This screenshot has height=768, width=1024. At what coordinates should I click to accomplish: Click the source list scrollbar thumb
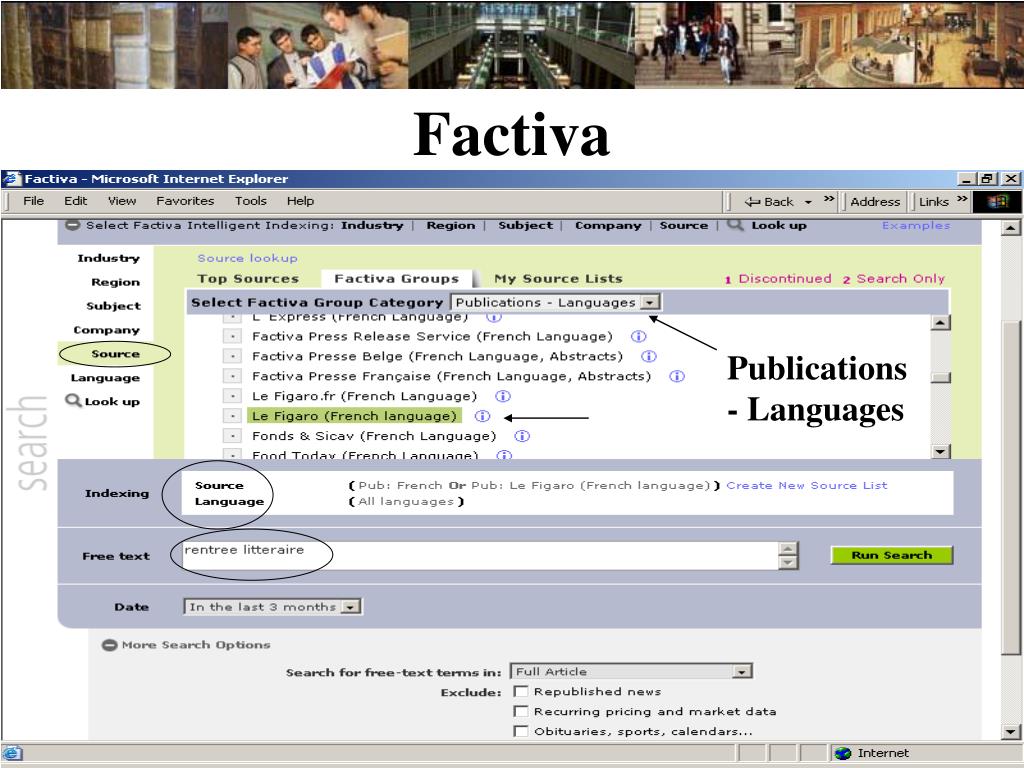coord(940,377)
